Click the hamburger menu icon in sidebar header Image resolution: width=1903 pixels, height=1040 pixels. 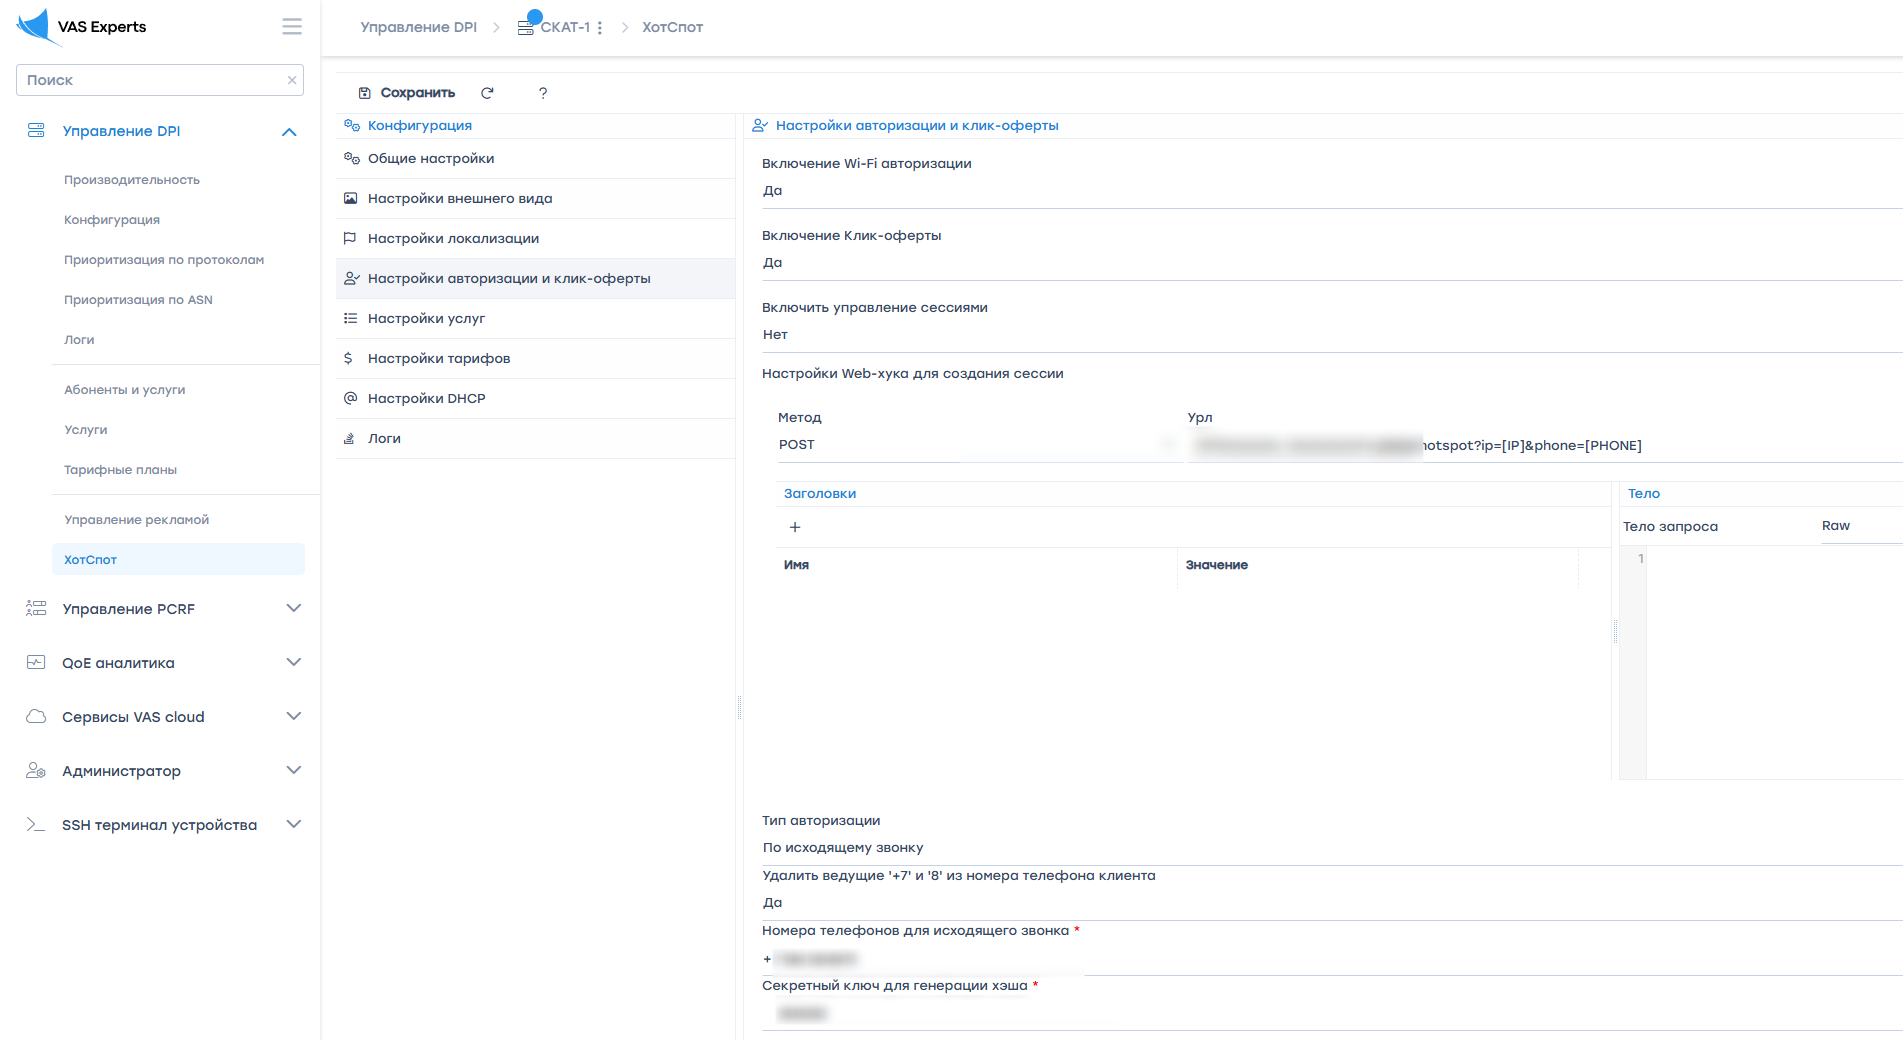291,27
